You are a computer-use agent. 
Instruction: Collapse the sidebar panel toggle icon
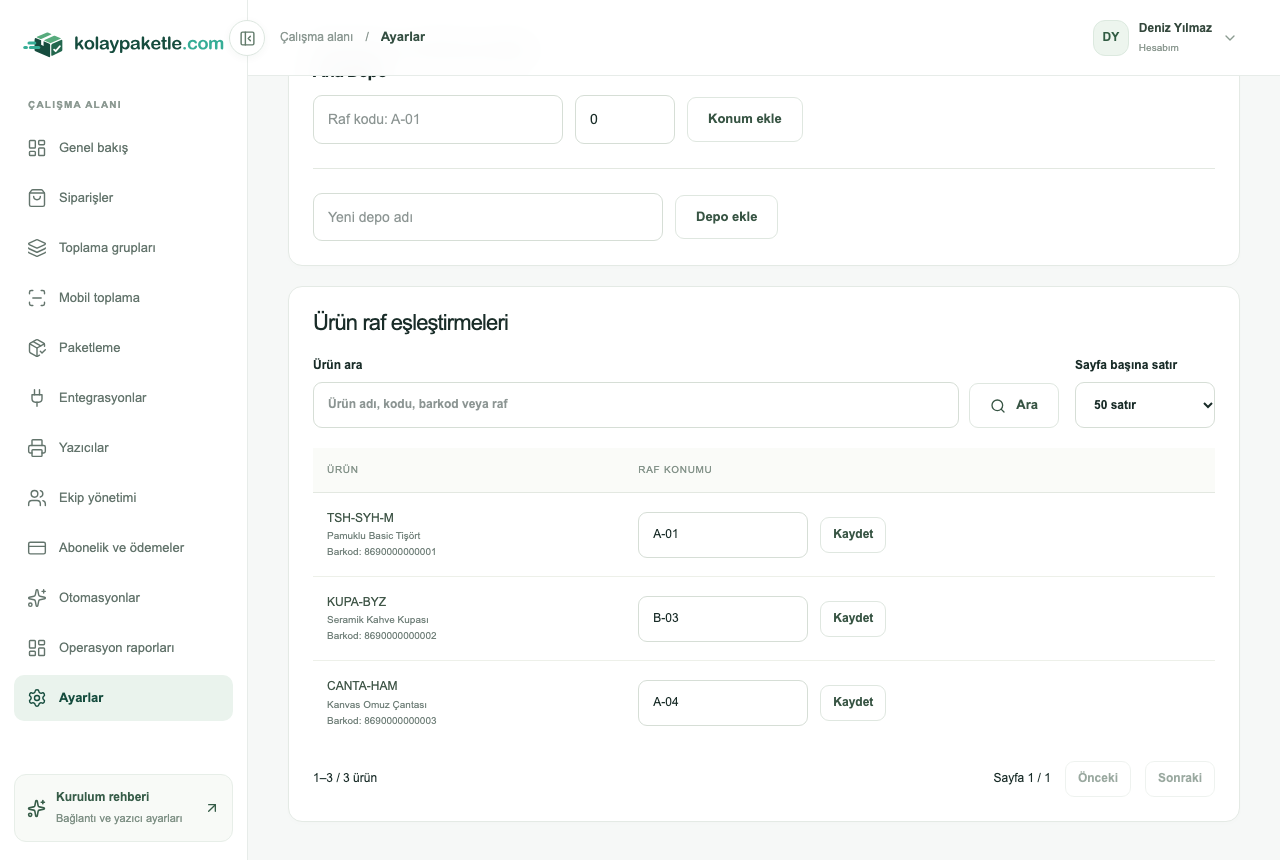(x=247, y=39)
